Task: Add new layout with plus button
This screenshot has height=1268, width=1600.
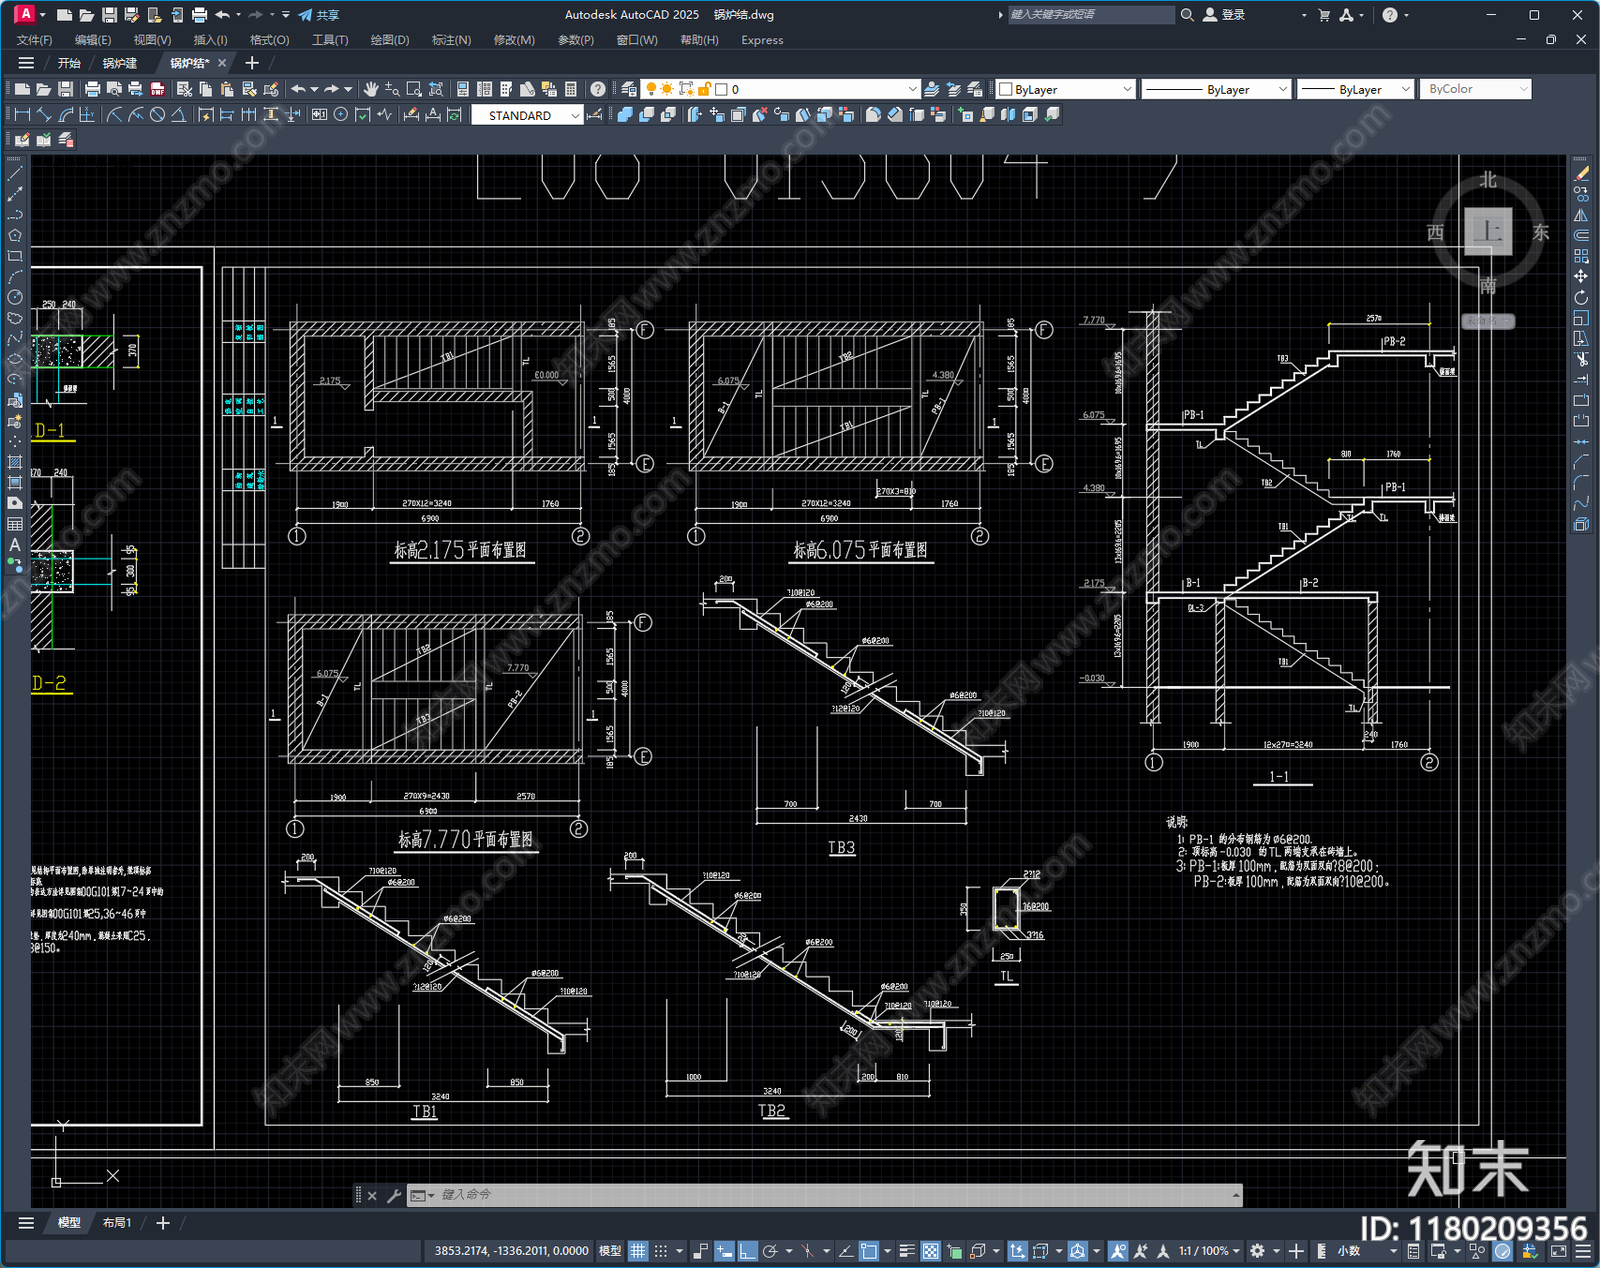Action: point(163,1223)
